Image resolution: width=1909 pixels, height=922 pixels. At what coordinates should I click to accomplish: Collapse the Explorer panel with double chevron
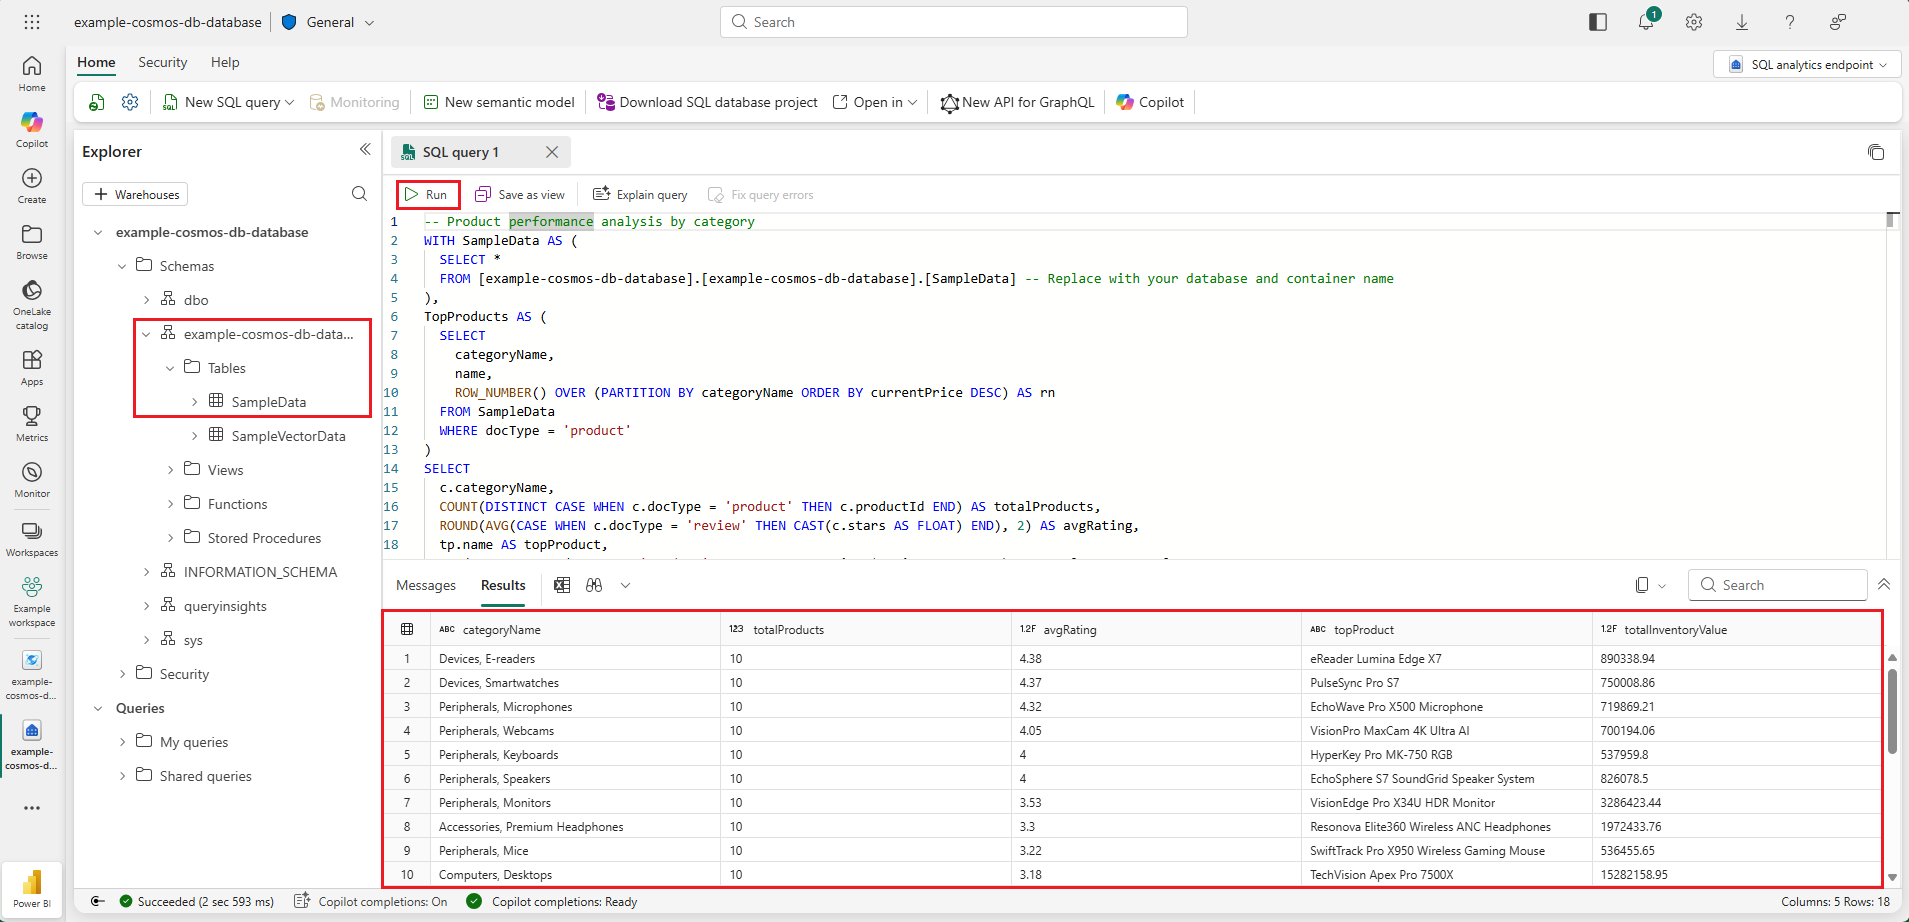365,150
